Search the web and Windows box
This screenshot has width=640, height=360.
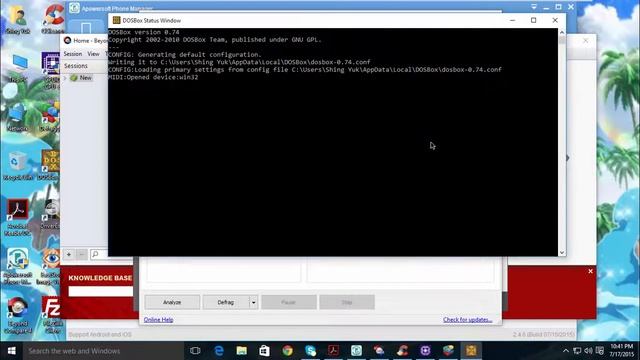pyautogui.click(x=103, y=351)
